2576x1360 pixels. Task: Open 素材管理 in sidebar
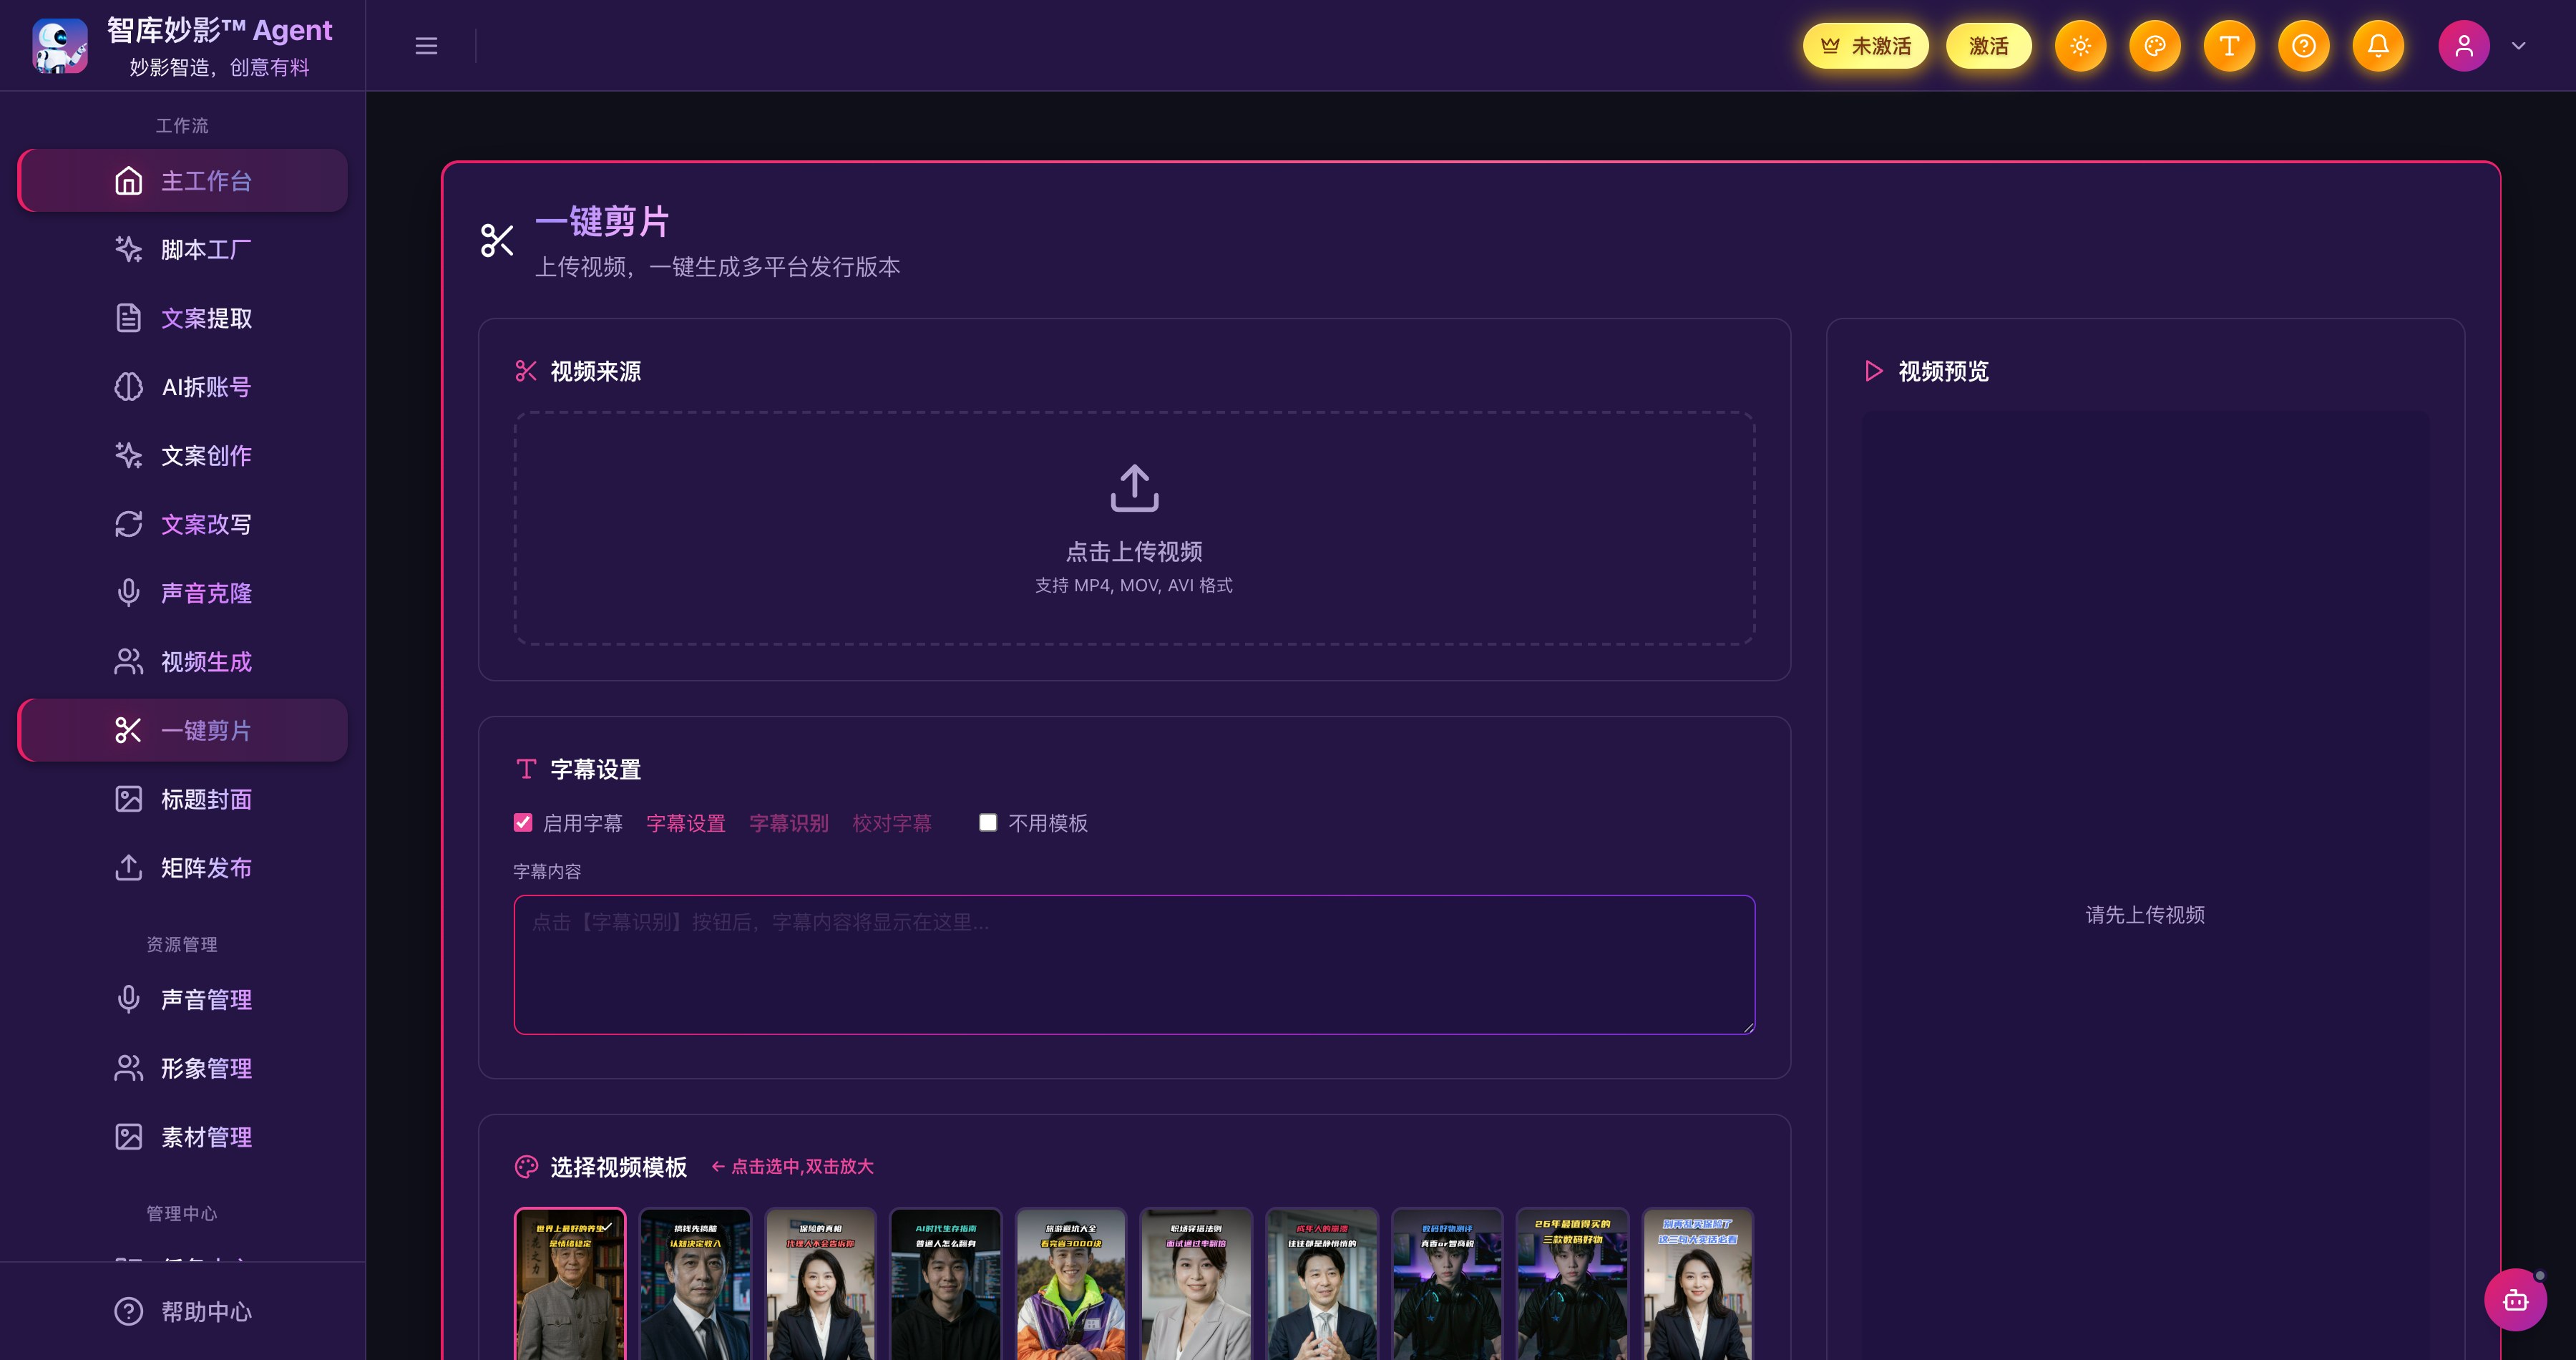183,1137
